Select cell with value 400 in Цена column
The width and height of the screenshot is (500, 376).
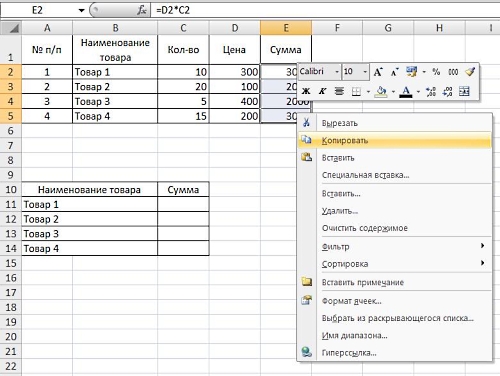point(235,101)
